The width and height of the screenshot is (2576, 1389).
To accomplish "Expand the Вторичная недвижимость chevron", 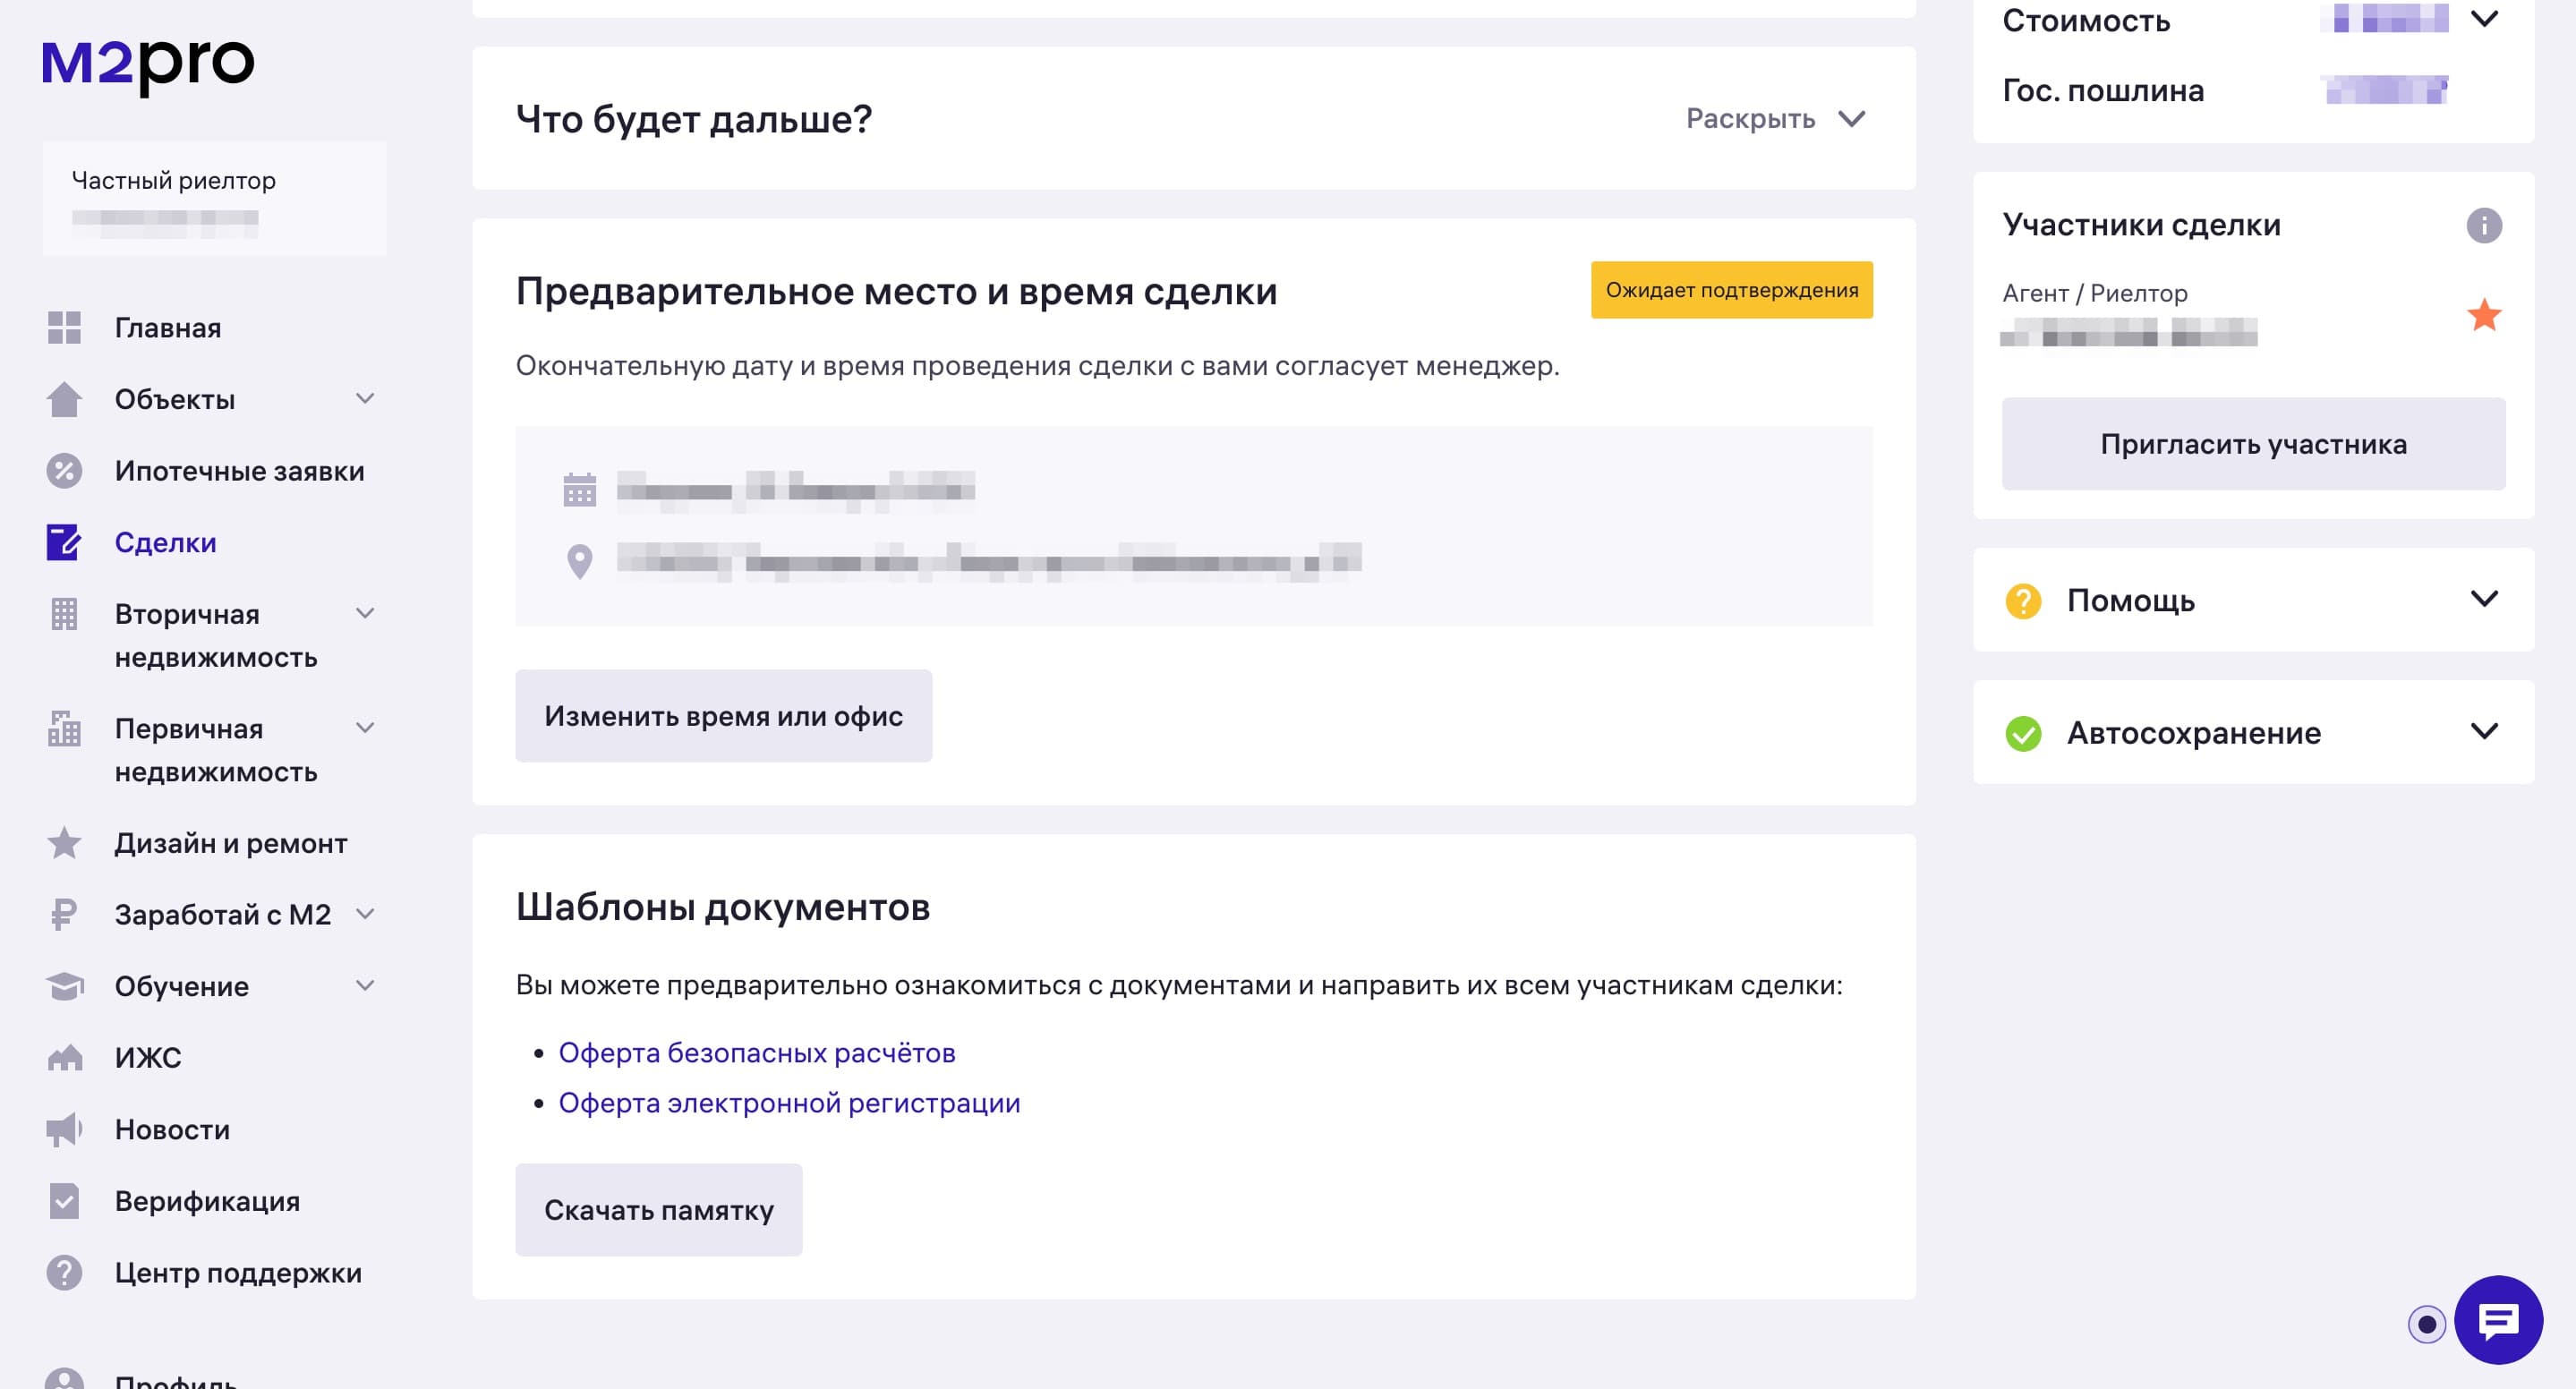I will click(x=365, y=613).
